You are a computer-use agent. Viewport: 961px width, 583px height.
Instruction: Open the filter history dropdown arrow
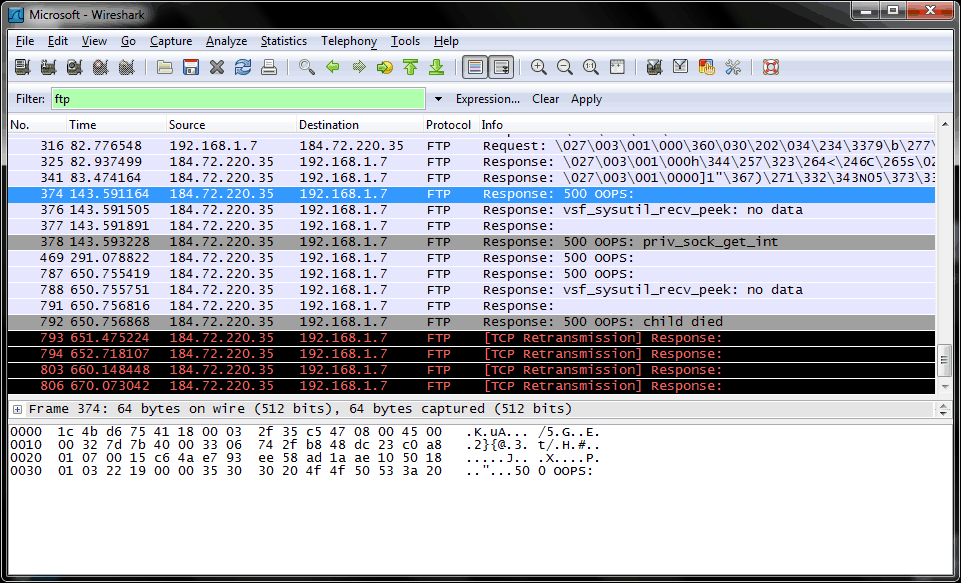[x=438, y=99]
